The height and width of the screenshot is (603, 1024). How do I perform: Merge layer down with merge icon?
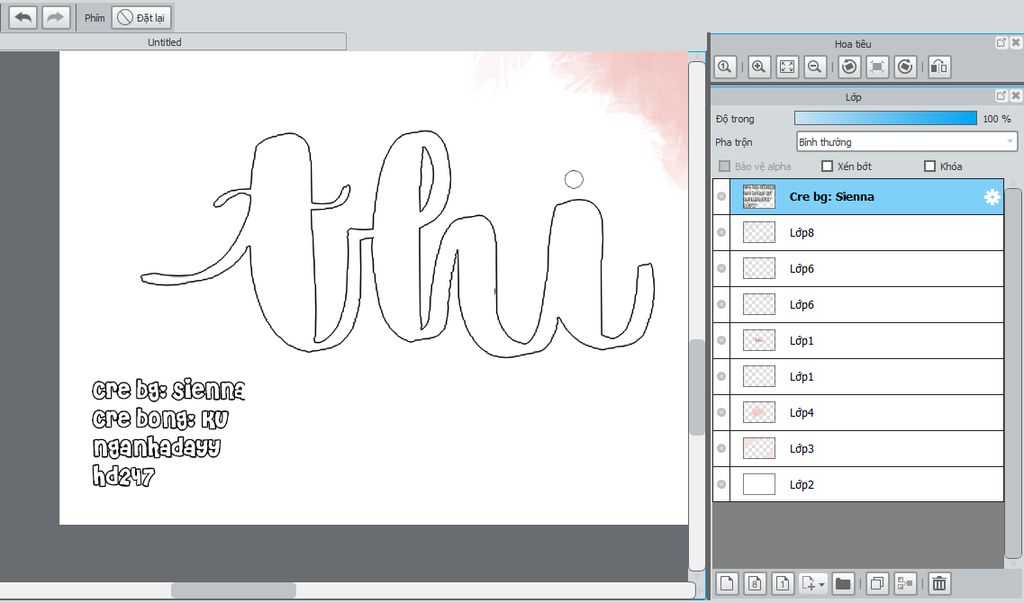(x=905, y=583)
